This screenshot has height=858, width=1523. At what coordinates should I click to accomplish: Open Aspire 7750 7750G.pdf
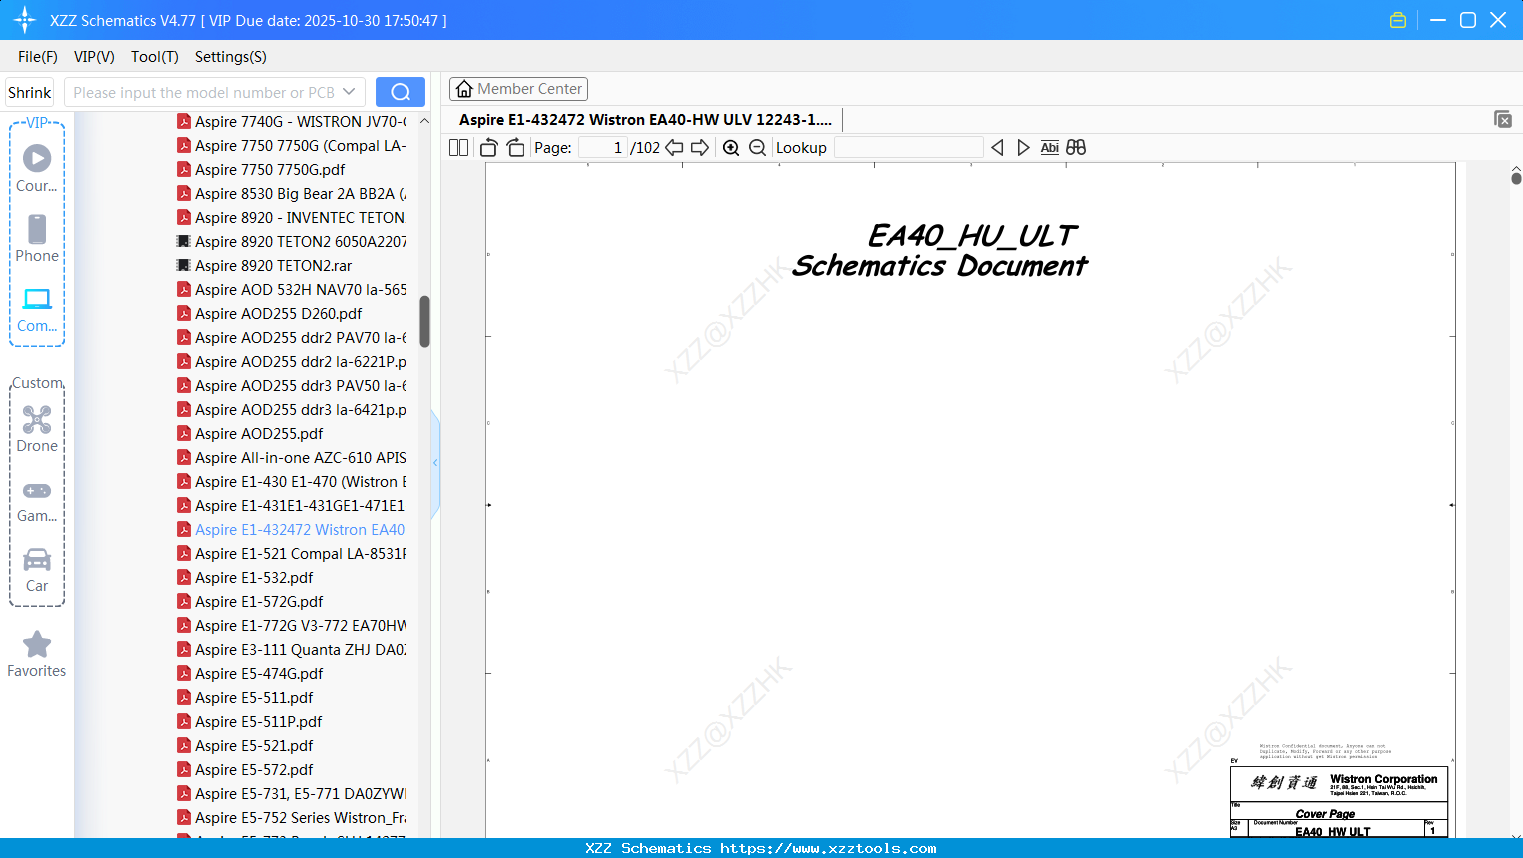pyautogui.click(x=261, y=170)
